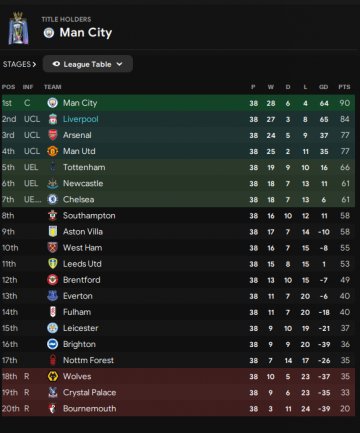The height and width of the screenshot is (433, 360).
Task: Click the Brighton club badge
Action: point(52,344)
